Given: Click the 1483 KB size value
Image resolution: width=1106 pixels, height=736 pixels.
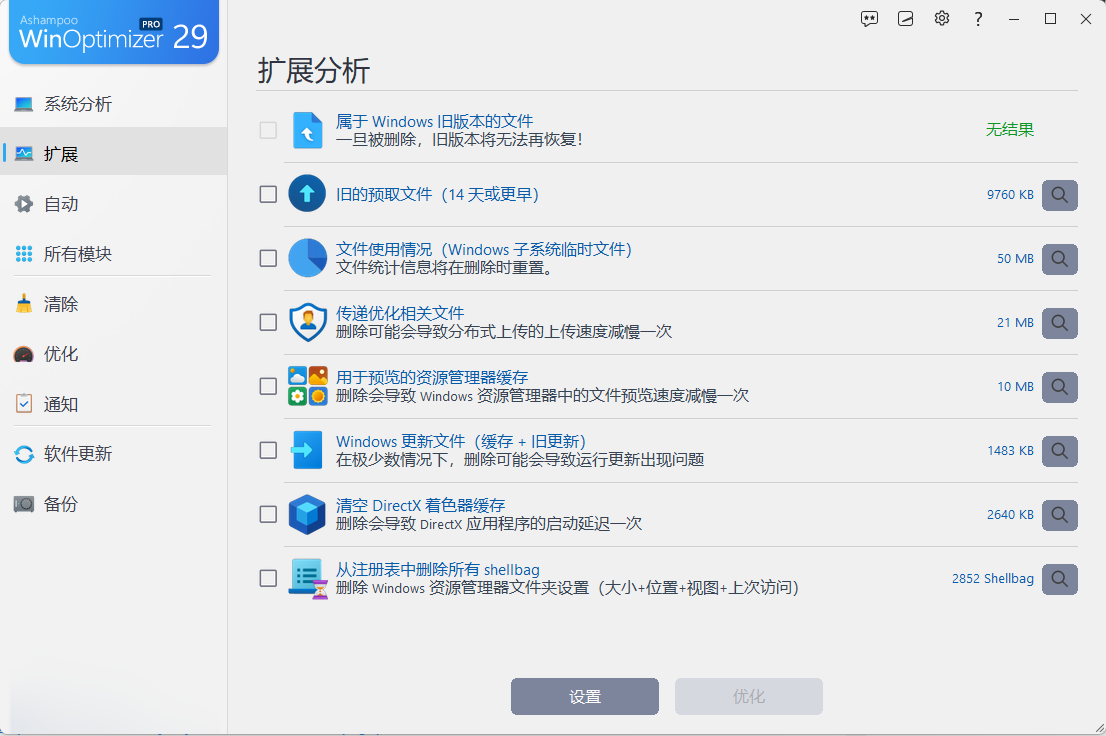Looking at the screenshot, I should coord(1010,451).
